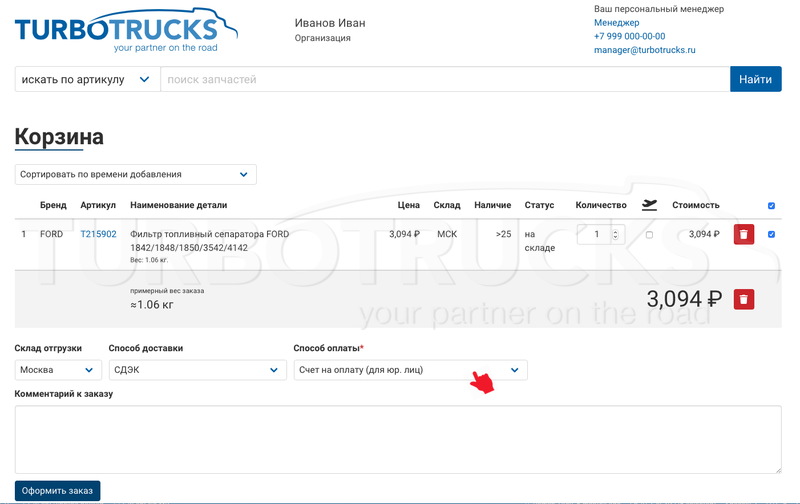Click the trash icon next to total 3,094 ₽
This screenshot has width=800, height=504.
(x=743, y=299)
